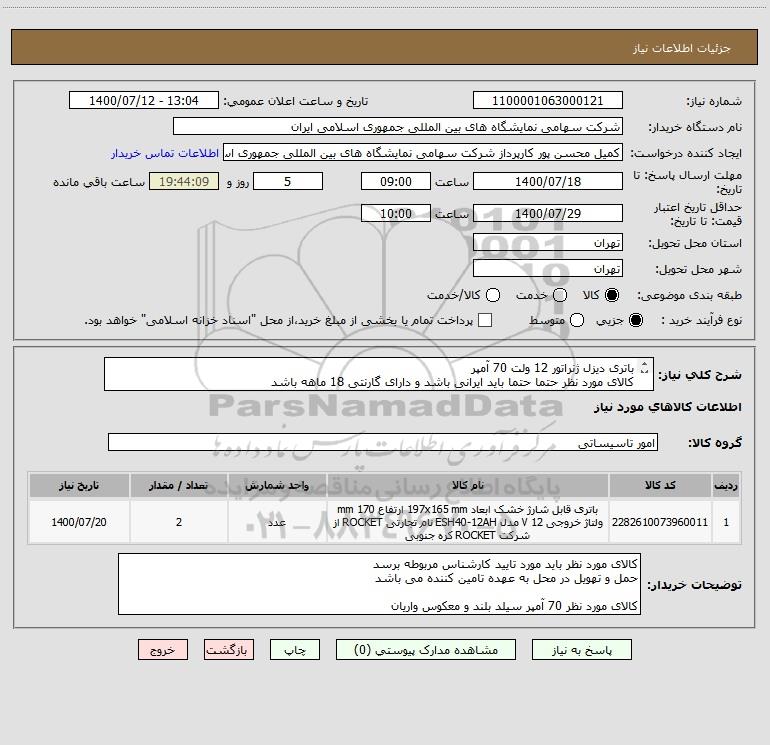The height and width of the screenshot is (745, 770).
Task: Click the quantity cell showing 2
Action: click(179, 522)
